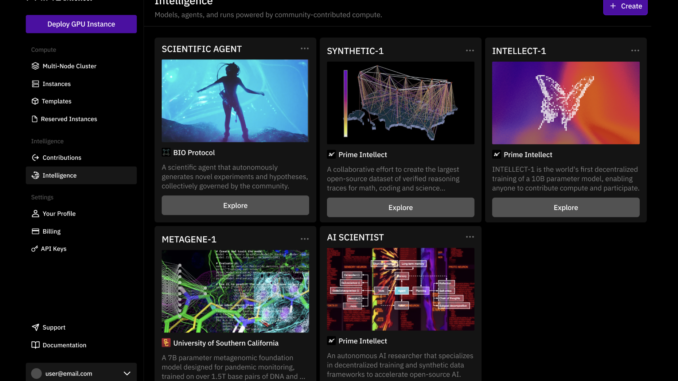Screen dimensions: 678x381
Task: Select the Intelligence sidebar icon
Action: click(x=35, y=175)
